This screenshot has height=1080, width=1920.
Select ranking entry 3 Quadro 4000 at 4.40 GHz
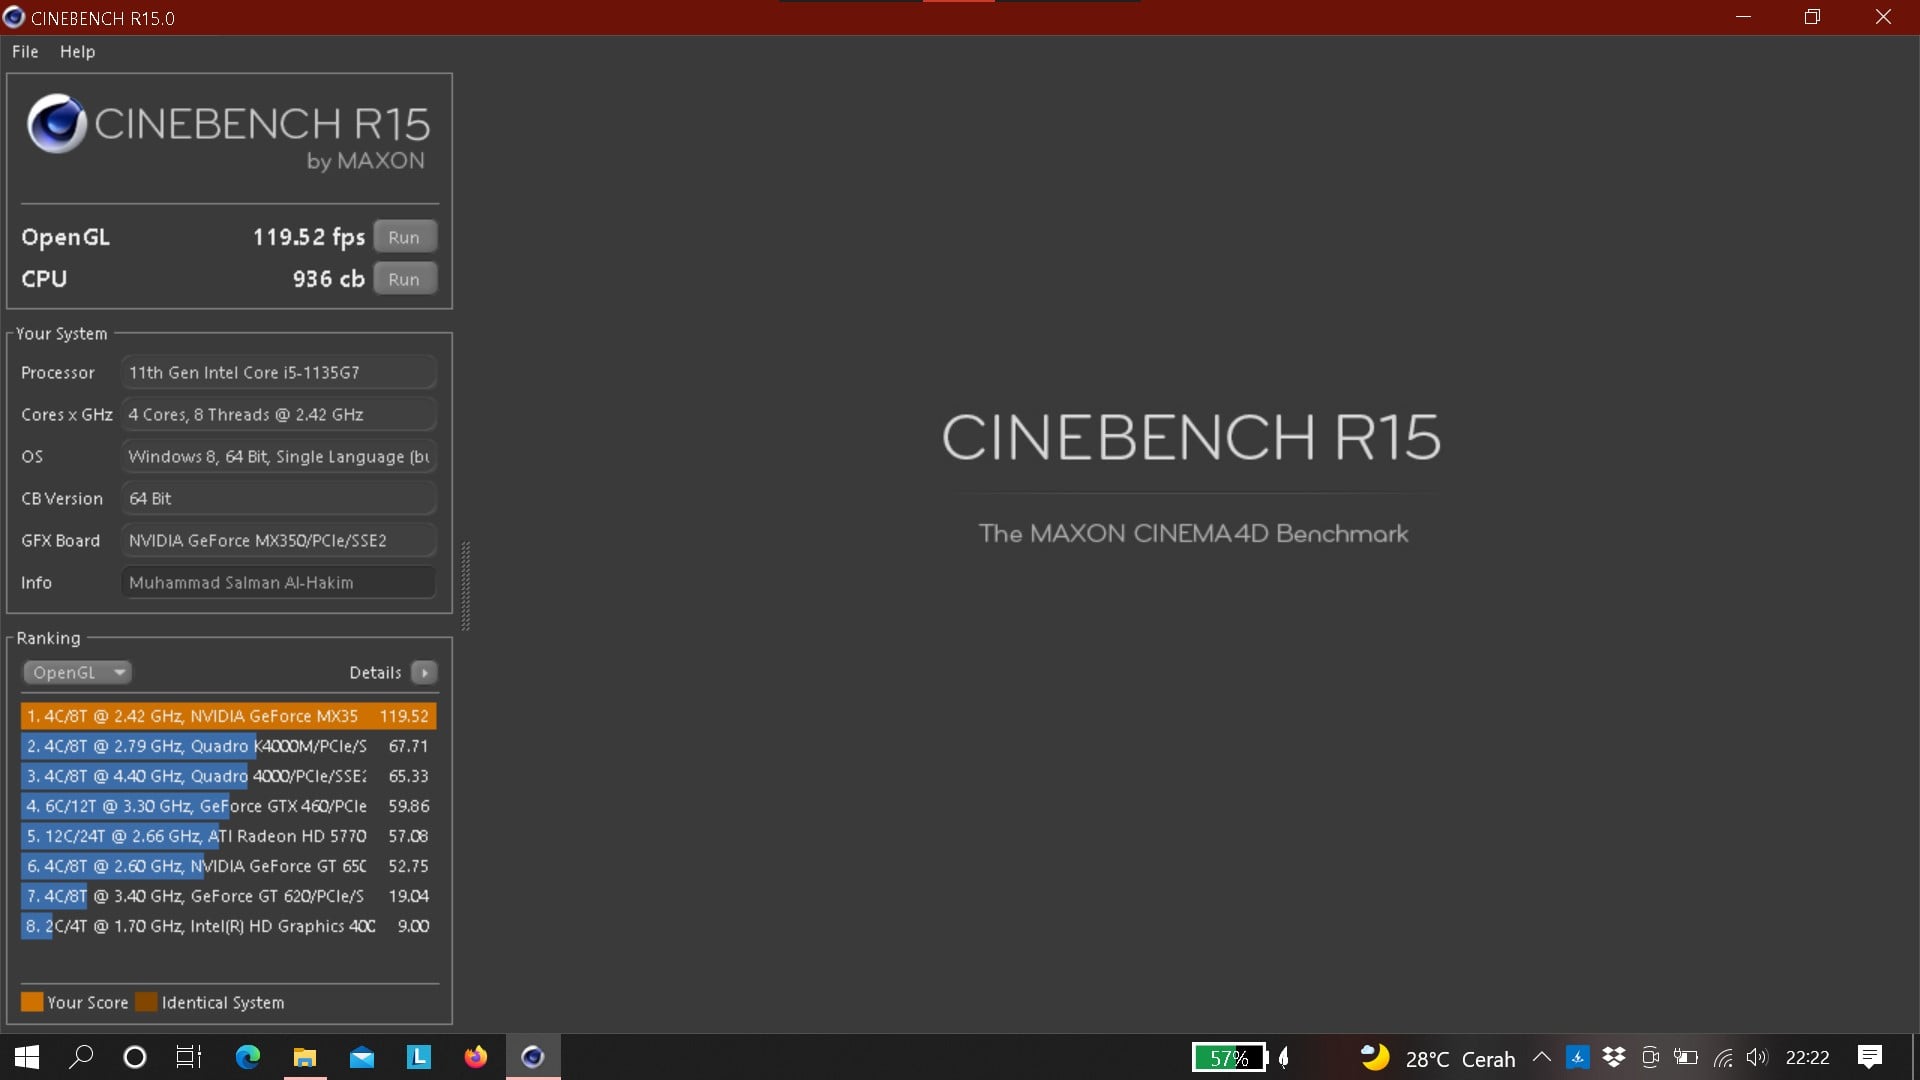click(x=228, y=776)
